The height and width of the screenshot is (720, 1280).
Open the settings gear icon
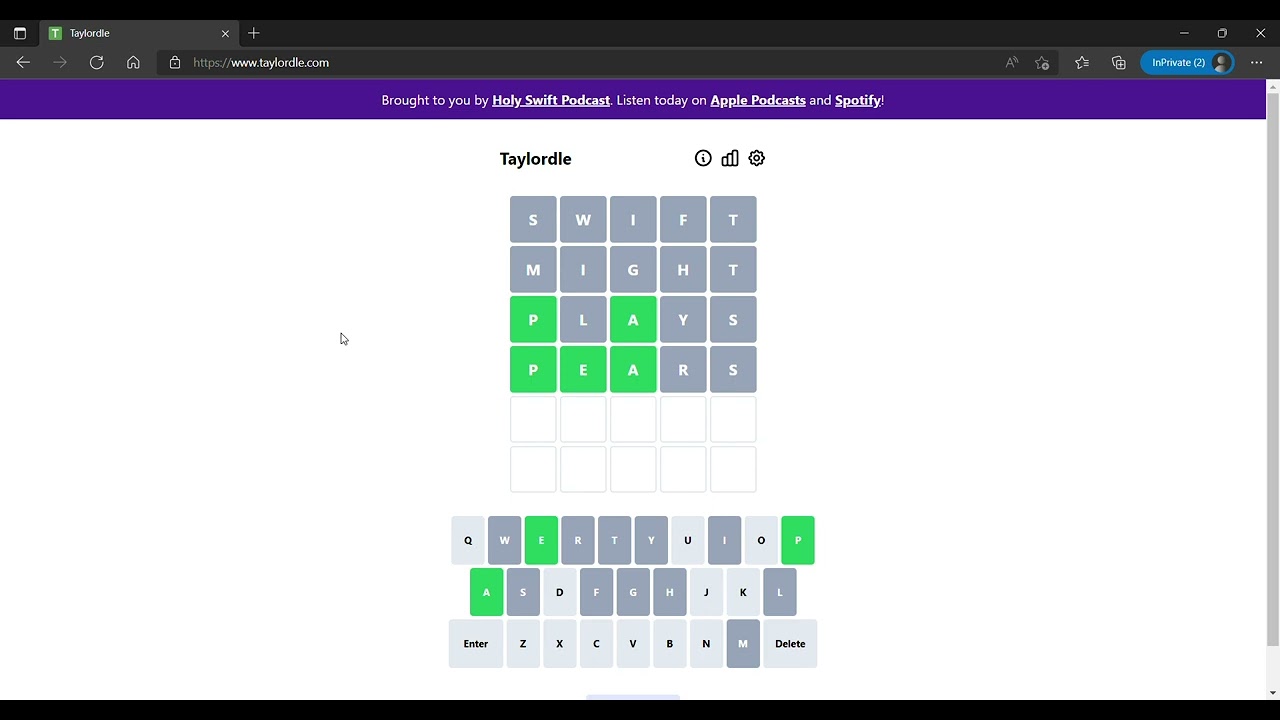[757, 158]
